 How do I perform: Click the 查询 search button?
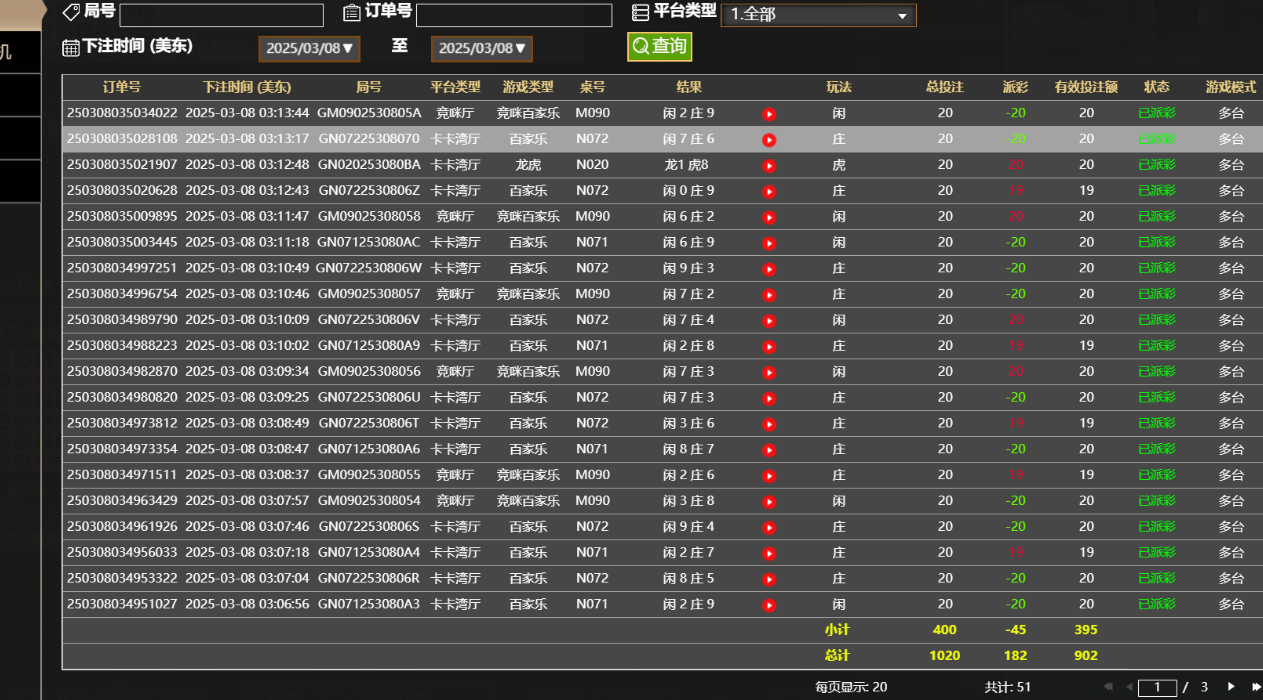(x=659, y=47)
